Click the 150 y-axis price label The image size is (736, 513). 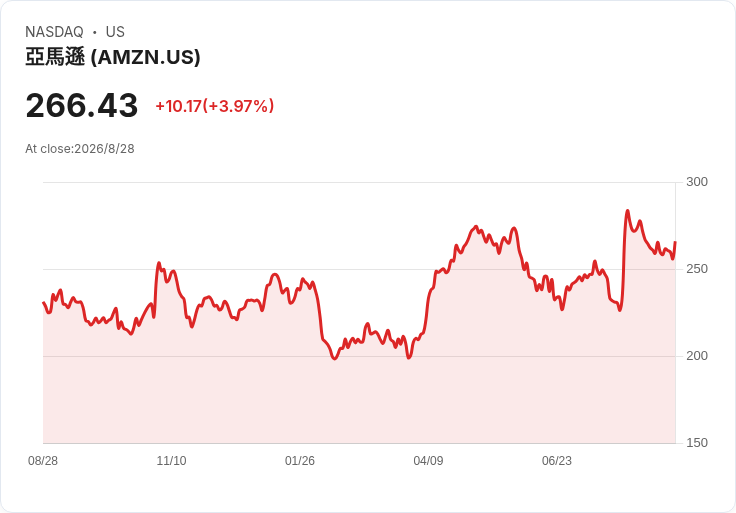coord(697,443)
